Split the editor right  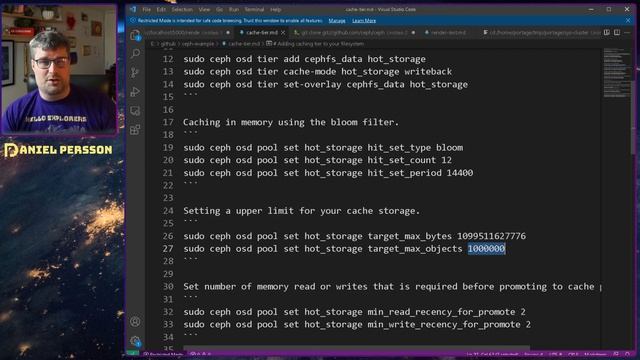(617, 32)
